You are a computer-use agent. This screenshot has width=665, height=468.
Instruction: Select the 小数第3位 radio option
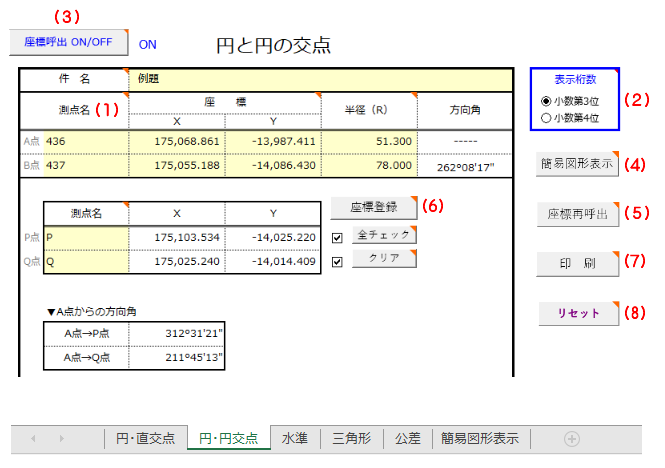click(x=545, y=101)
